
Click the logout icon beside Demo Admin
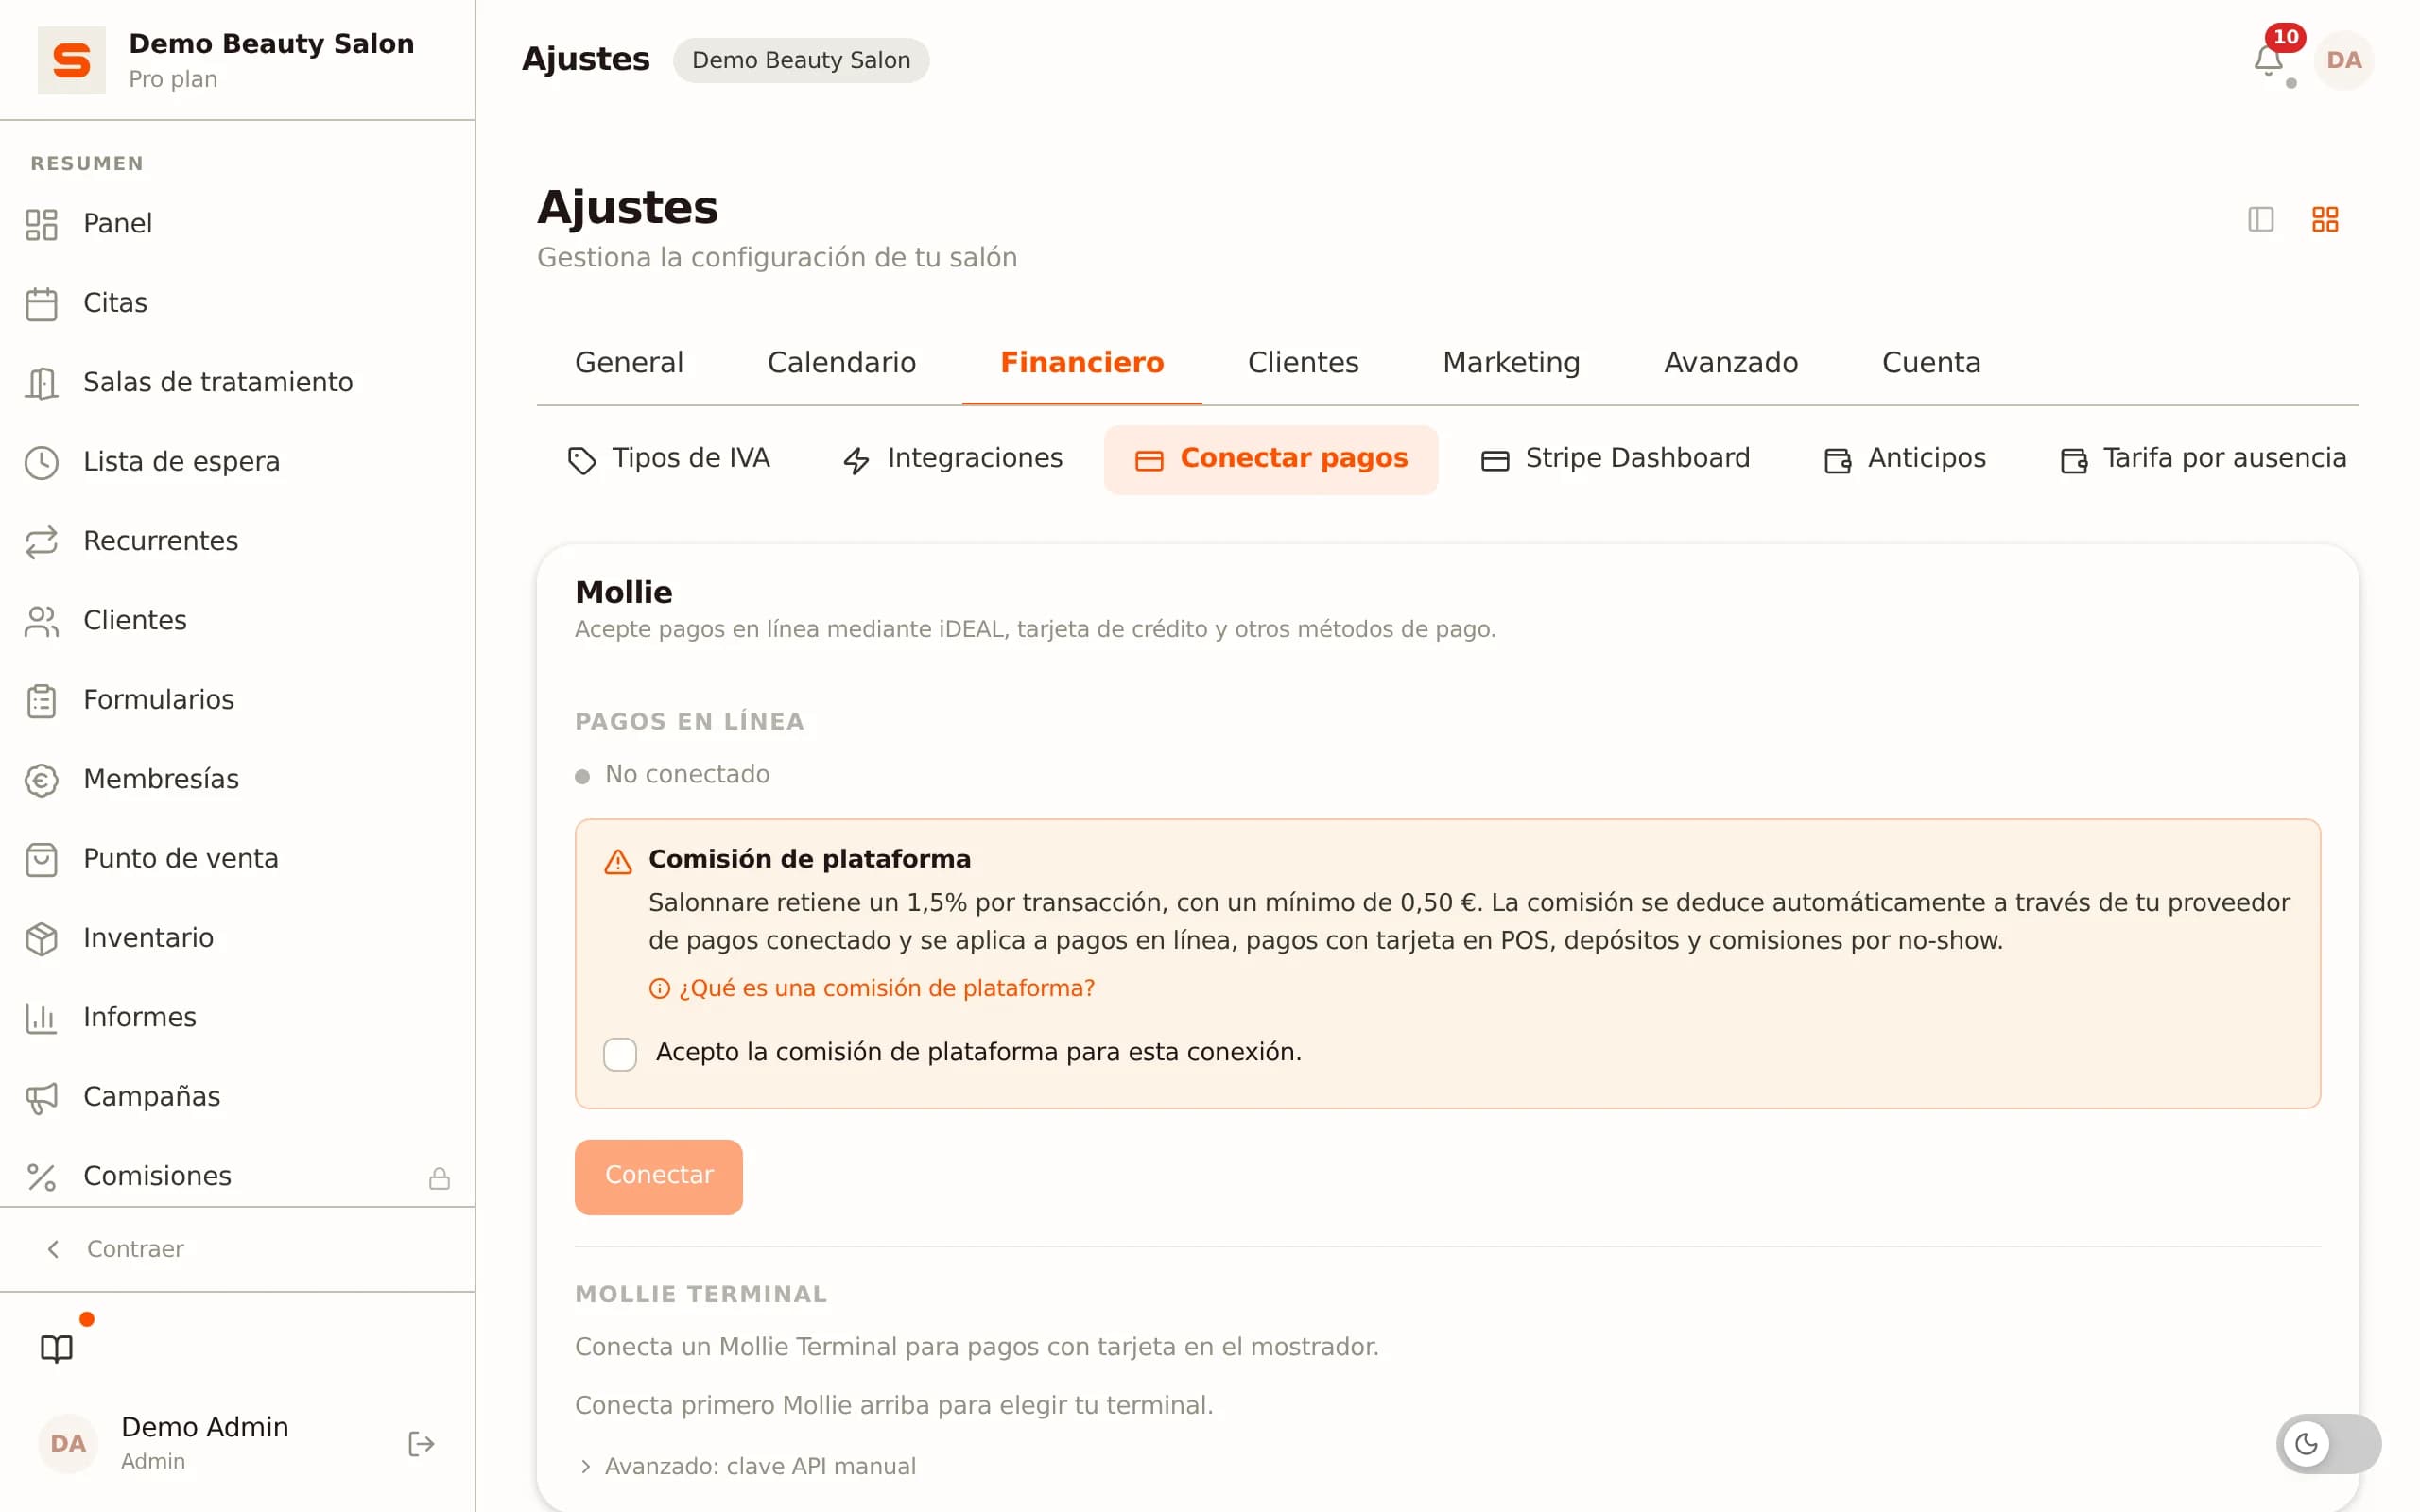coord(421,1443)
